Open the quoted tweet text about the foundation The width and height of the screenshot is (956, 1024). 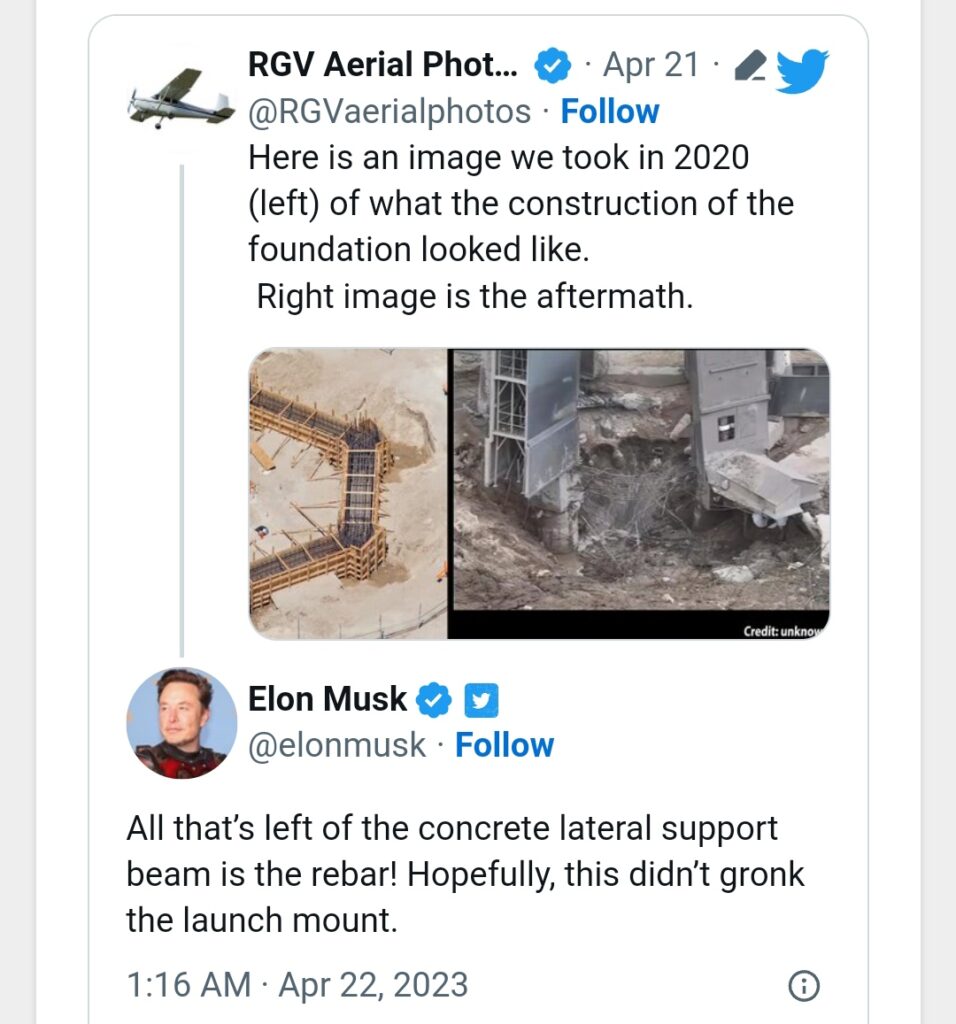[520, 226]
